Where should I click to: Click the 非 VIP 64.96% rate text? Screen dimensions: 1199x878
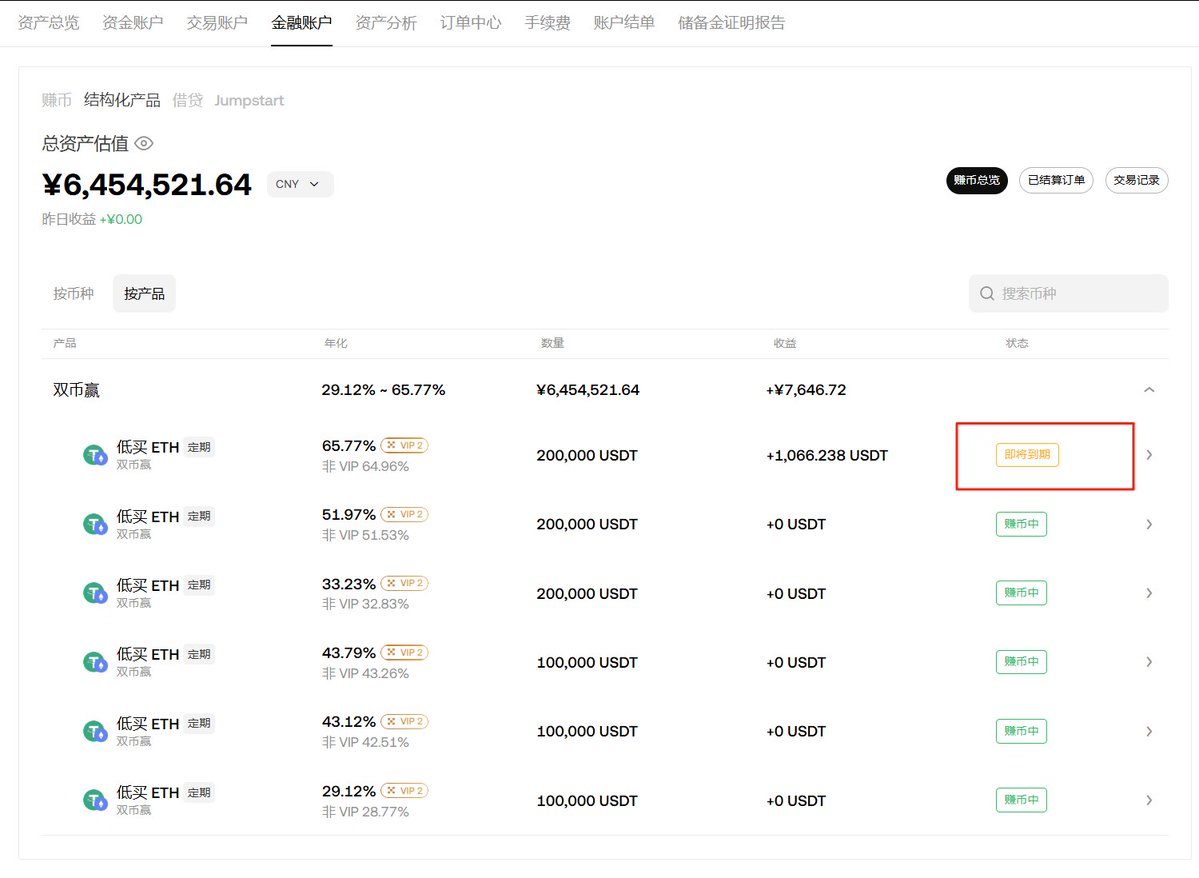[x=366, y=467]
